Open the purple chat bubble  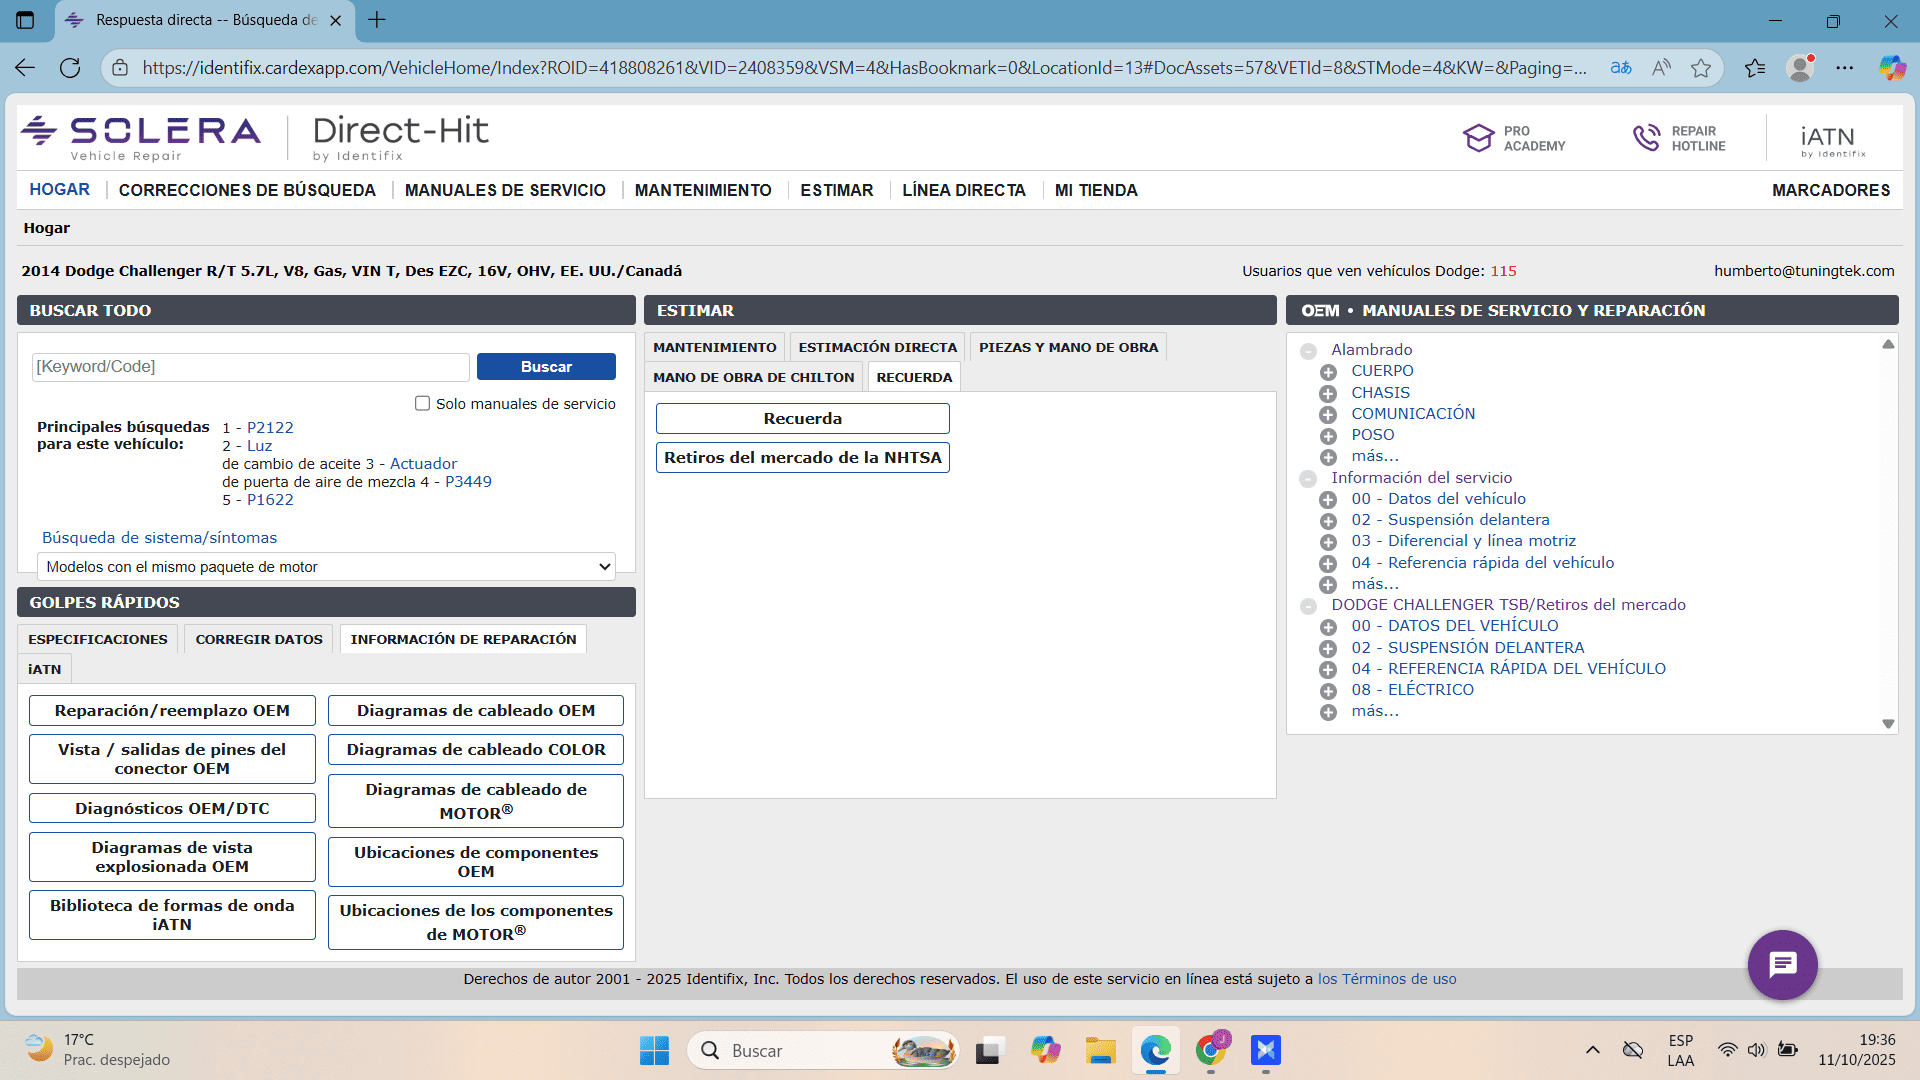1782,965
